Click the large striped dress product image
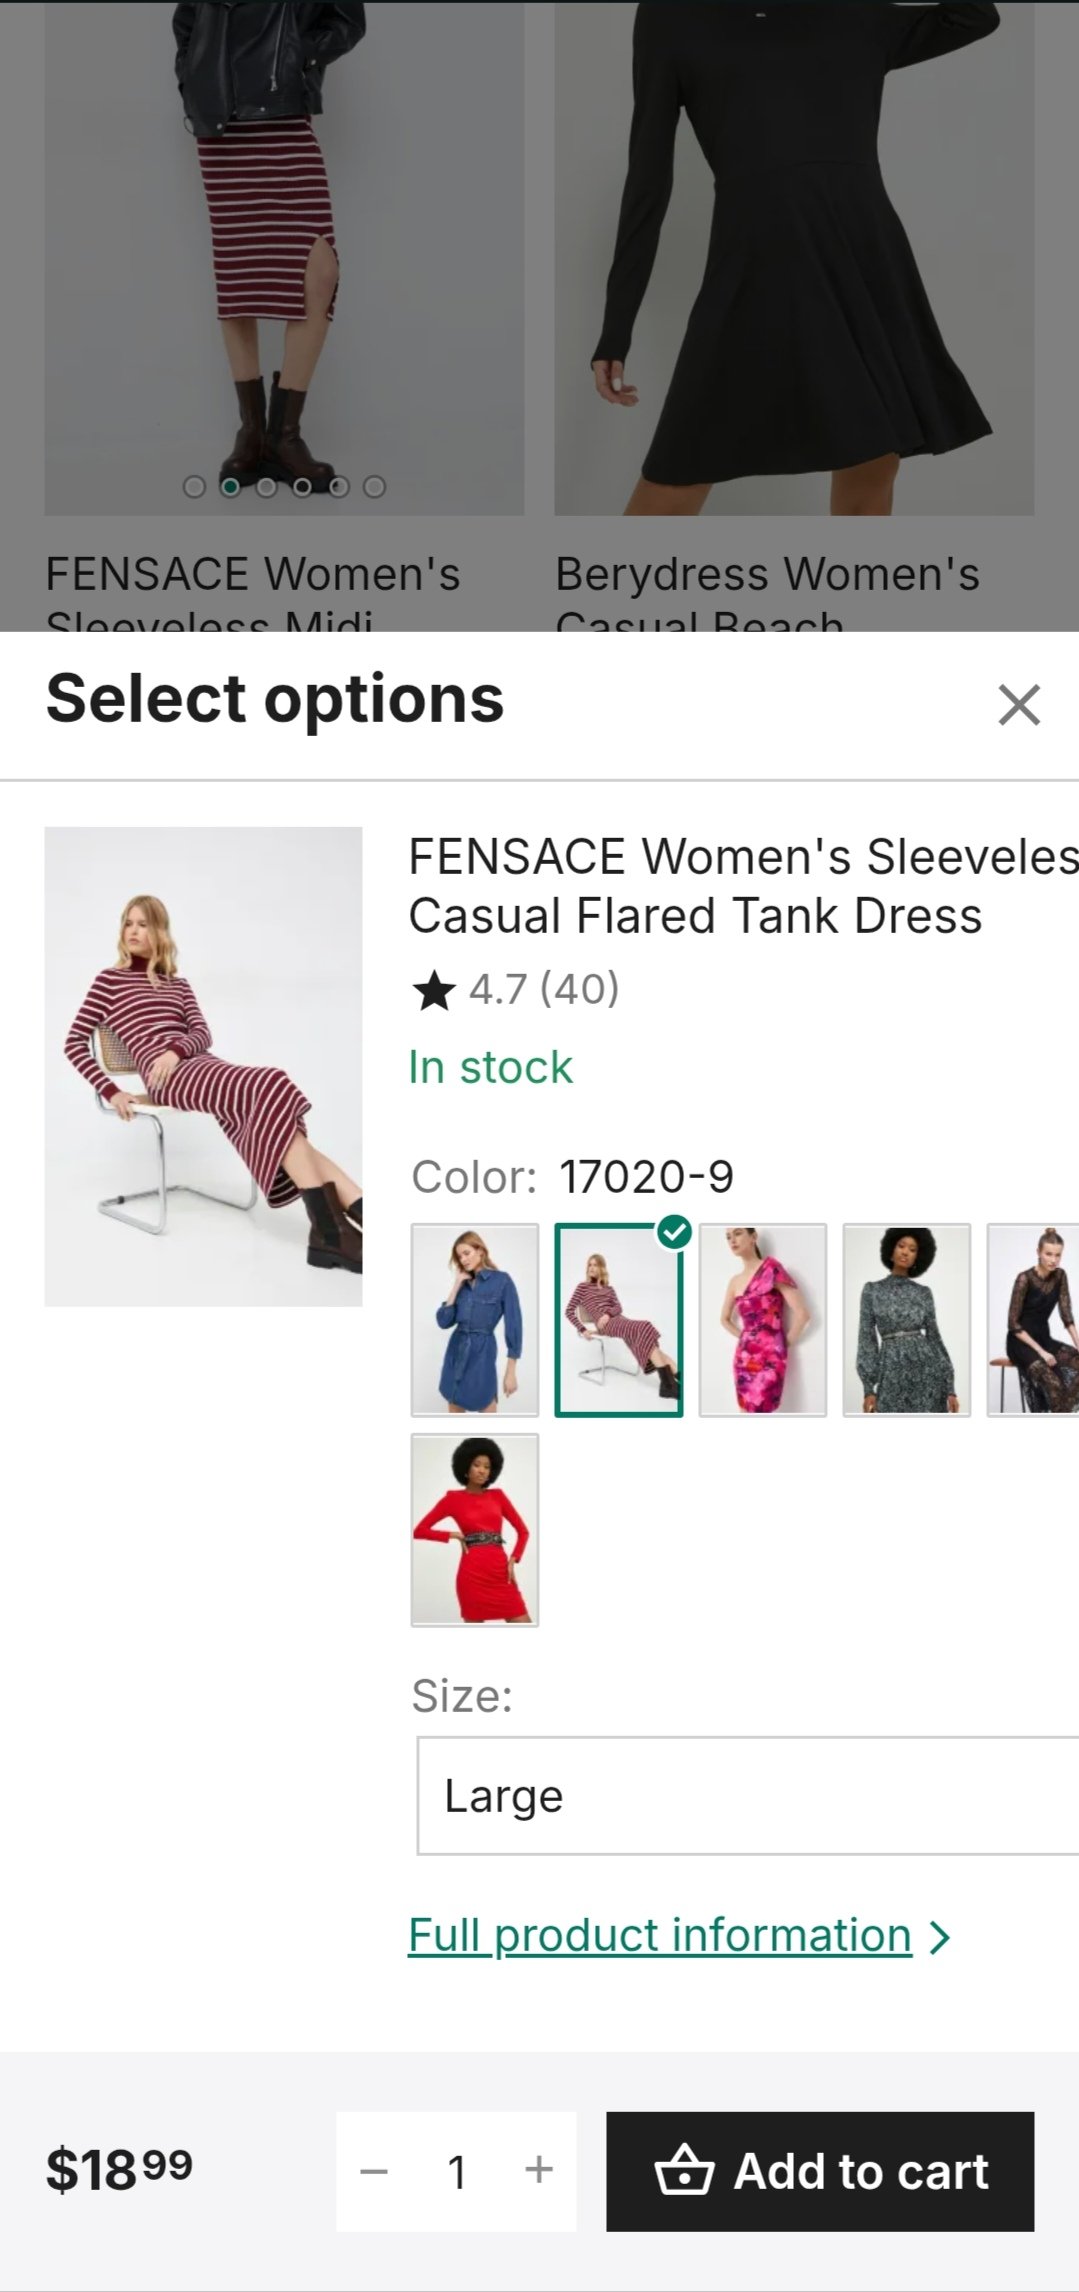The width and height of the screenshot is (1079, 2292). (203, 1066)
